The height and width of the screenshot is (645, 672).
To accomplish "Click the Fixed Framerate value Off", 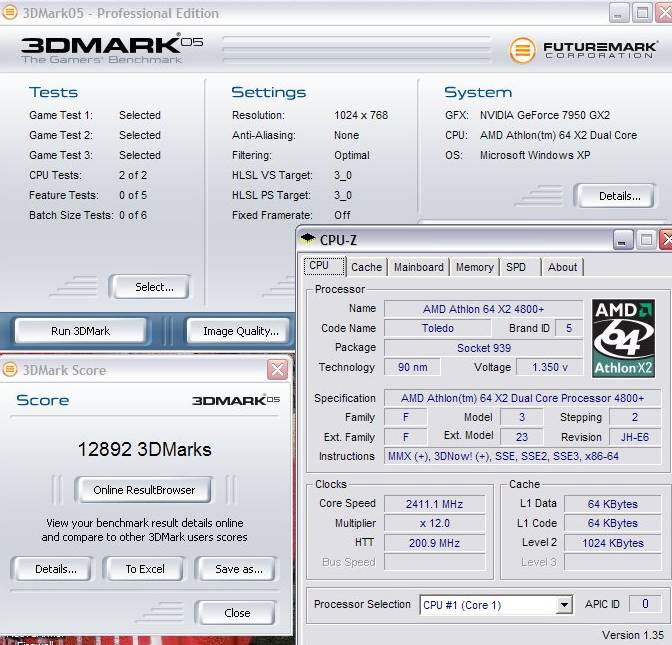I will coord(342,215).
